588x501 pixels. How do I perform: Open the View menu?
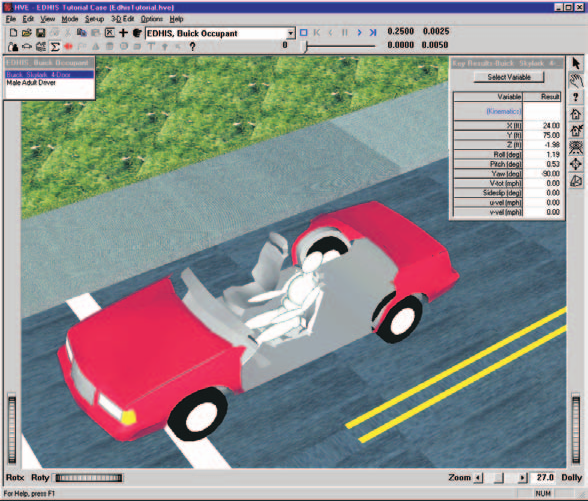coord(48,19)
